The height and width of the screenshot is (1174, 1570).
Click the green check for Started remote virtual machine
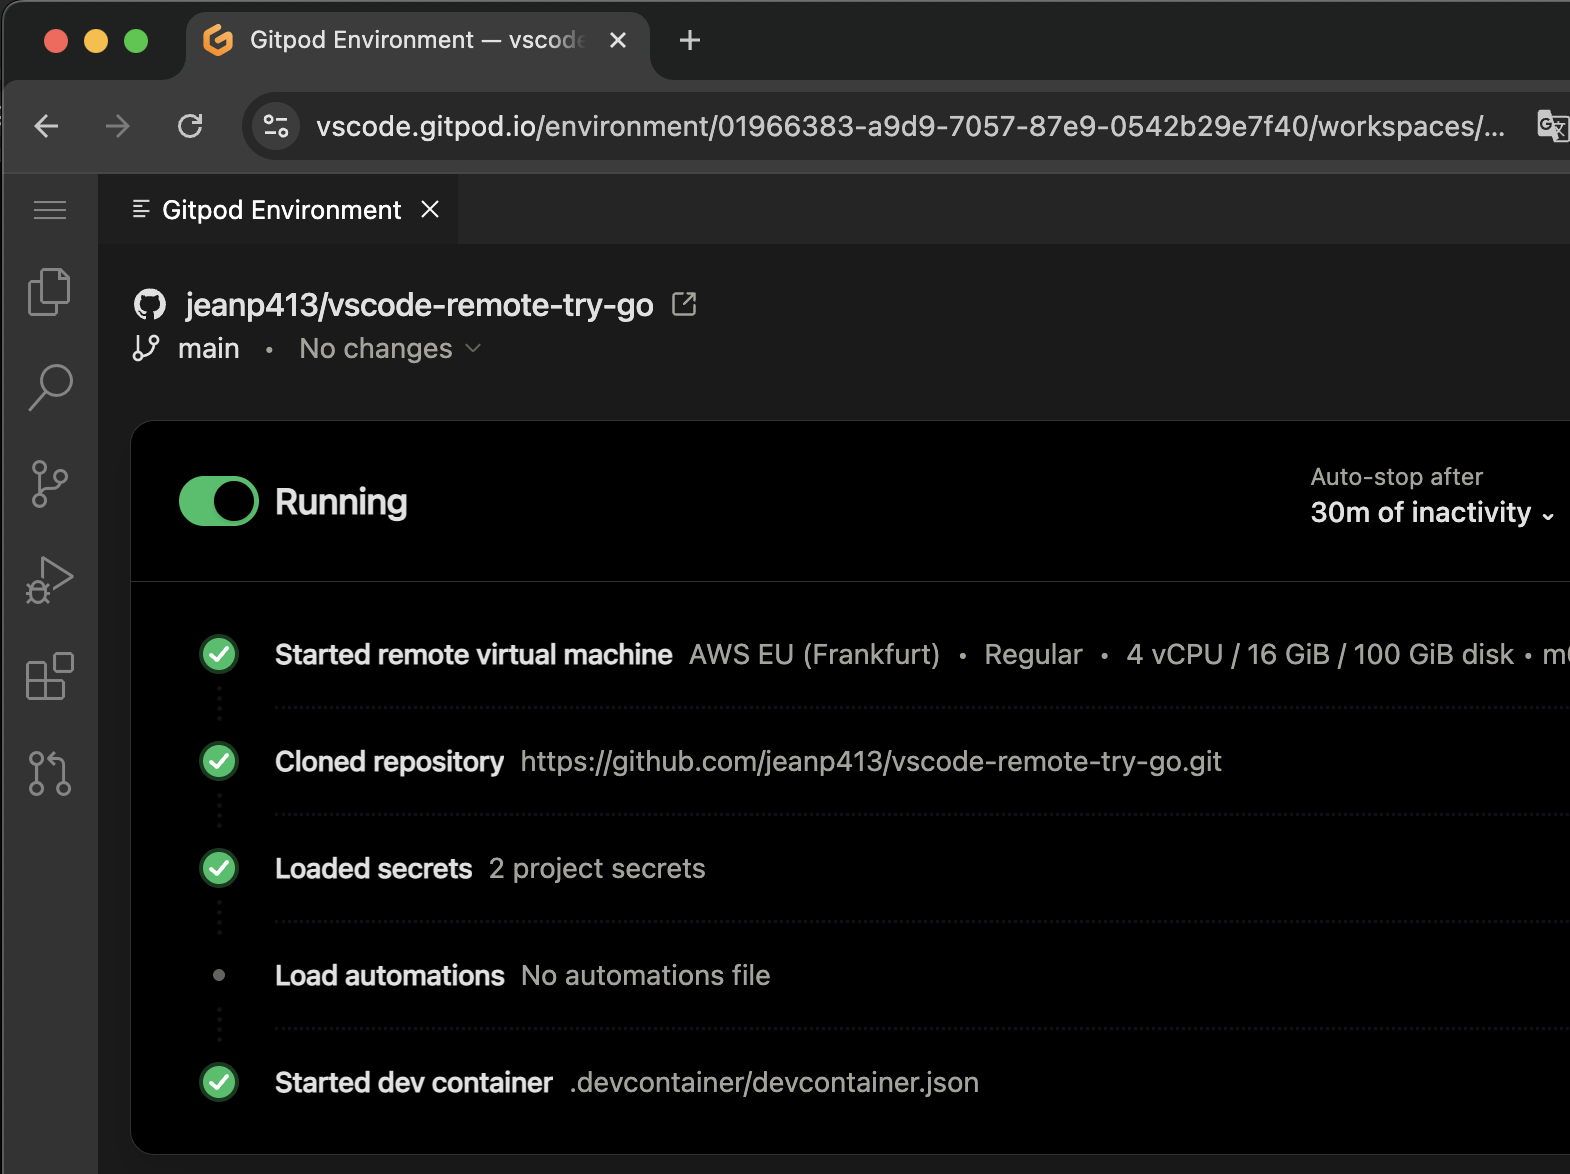pos(219,654)
